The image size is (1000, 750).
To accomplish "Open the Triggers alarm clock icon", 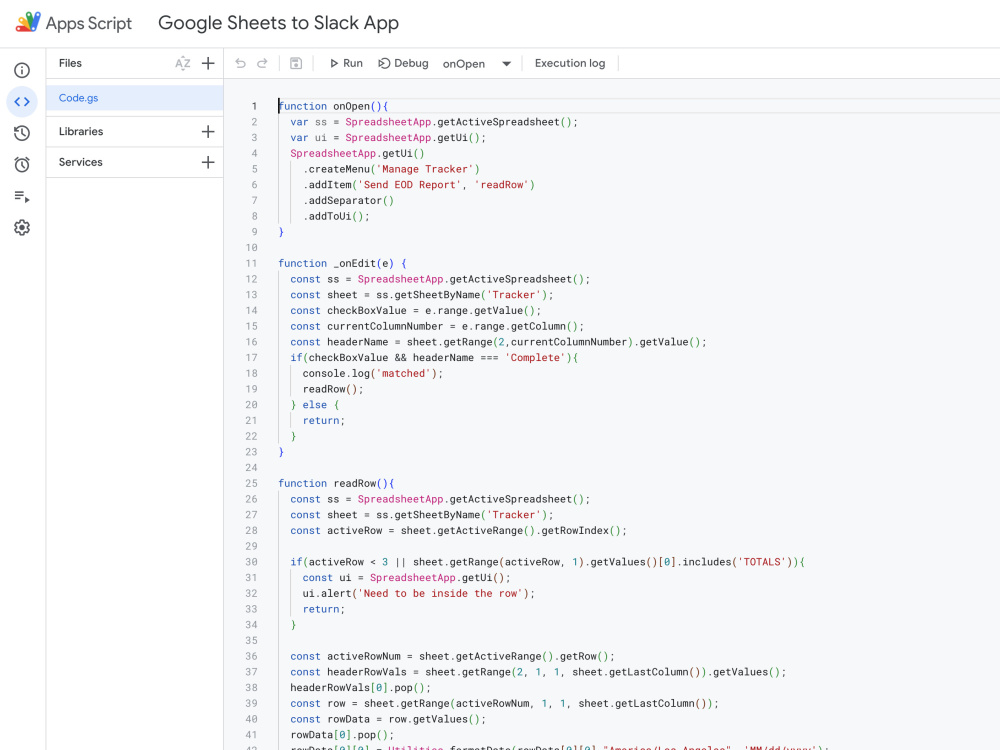I will pos(22,165).
